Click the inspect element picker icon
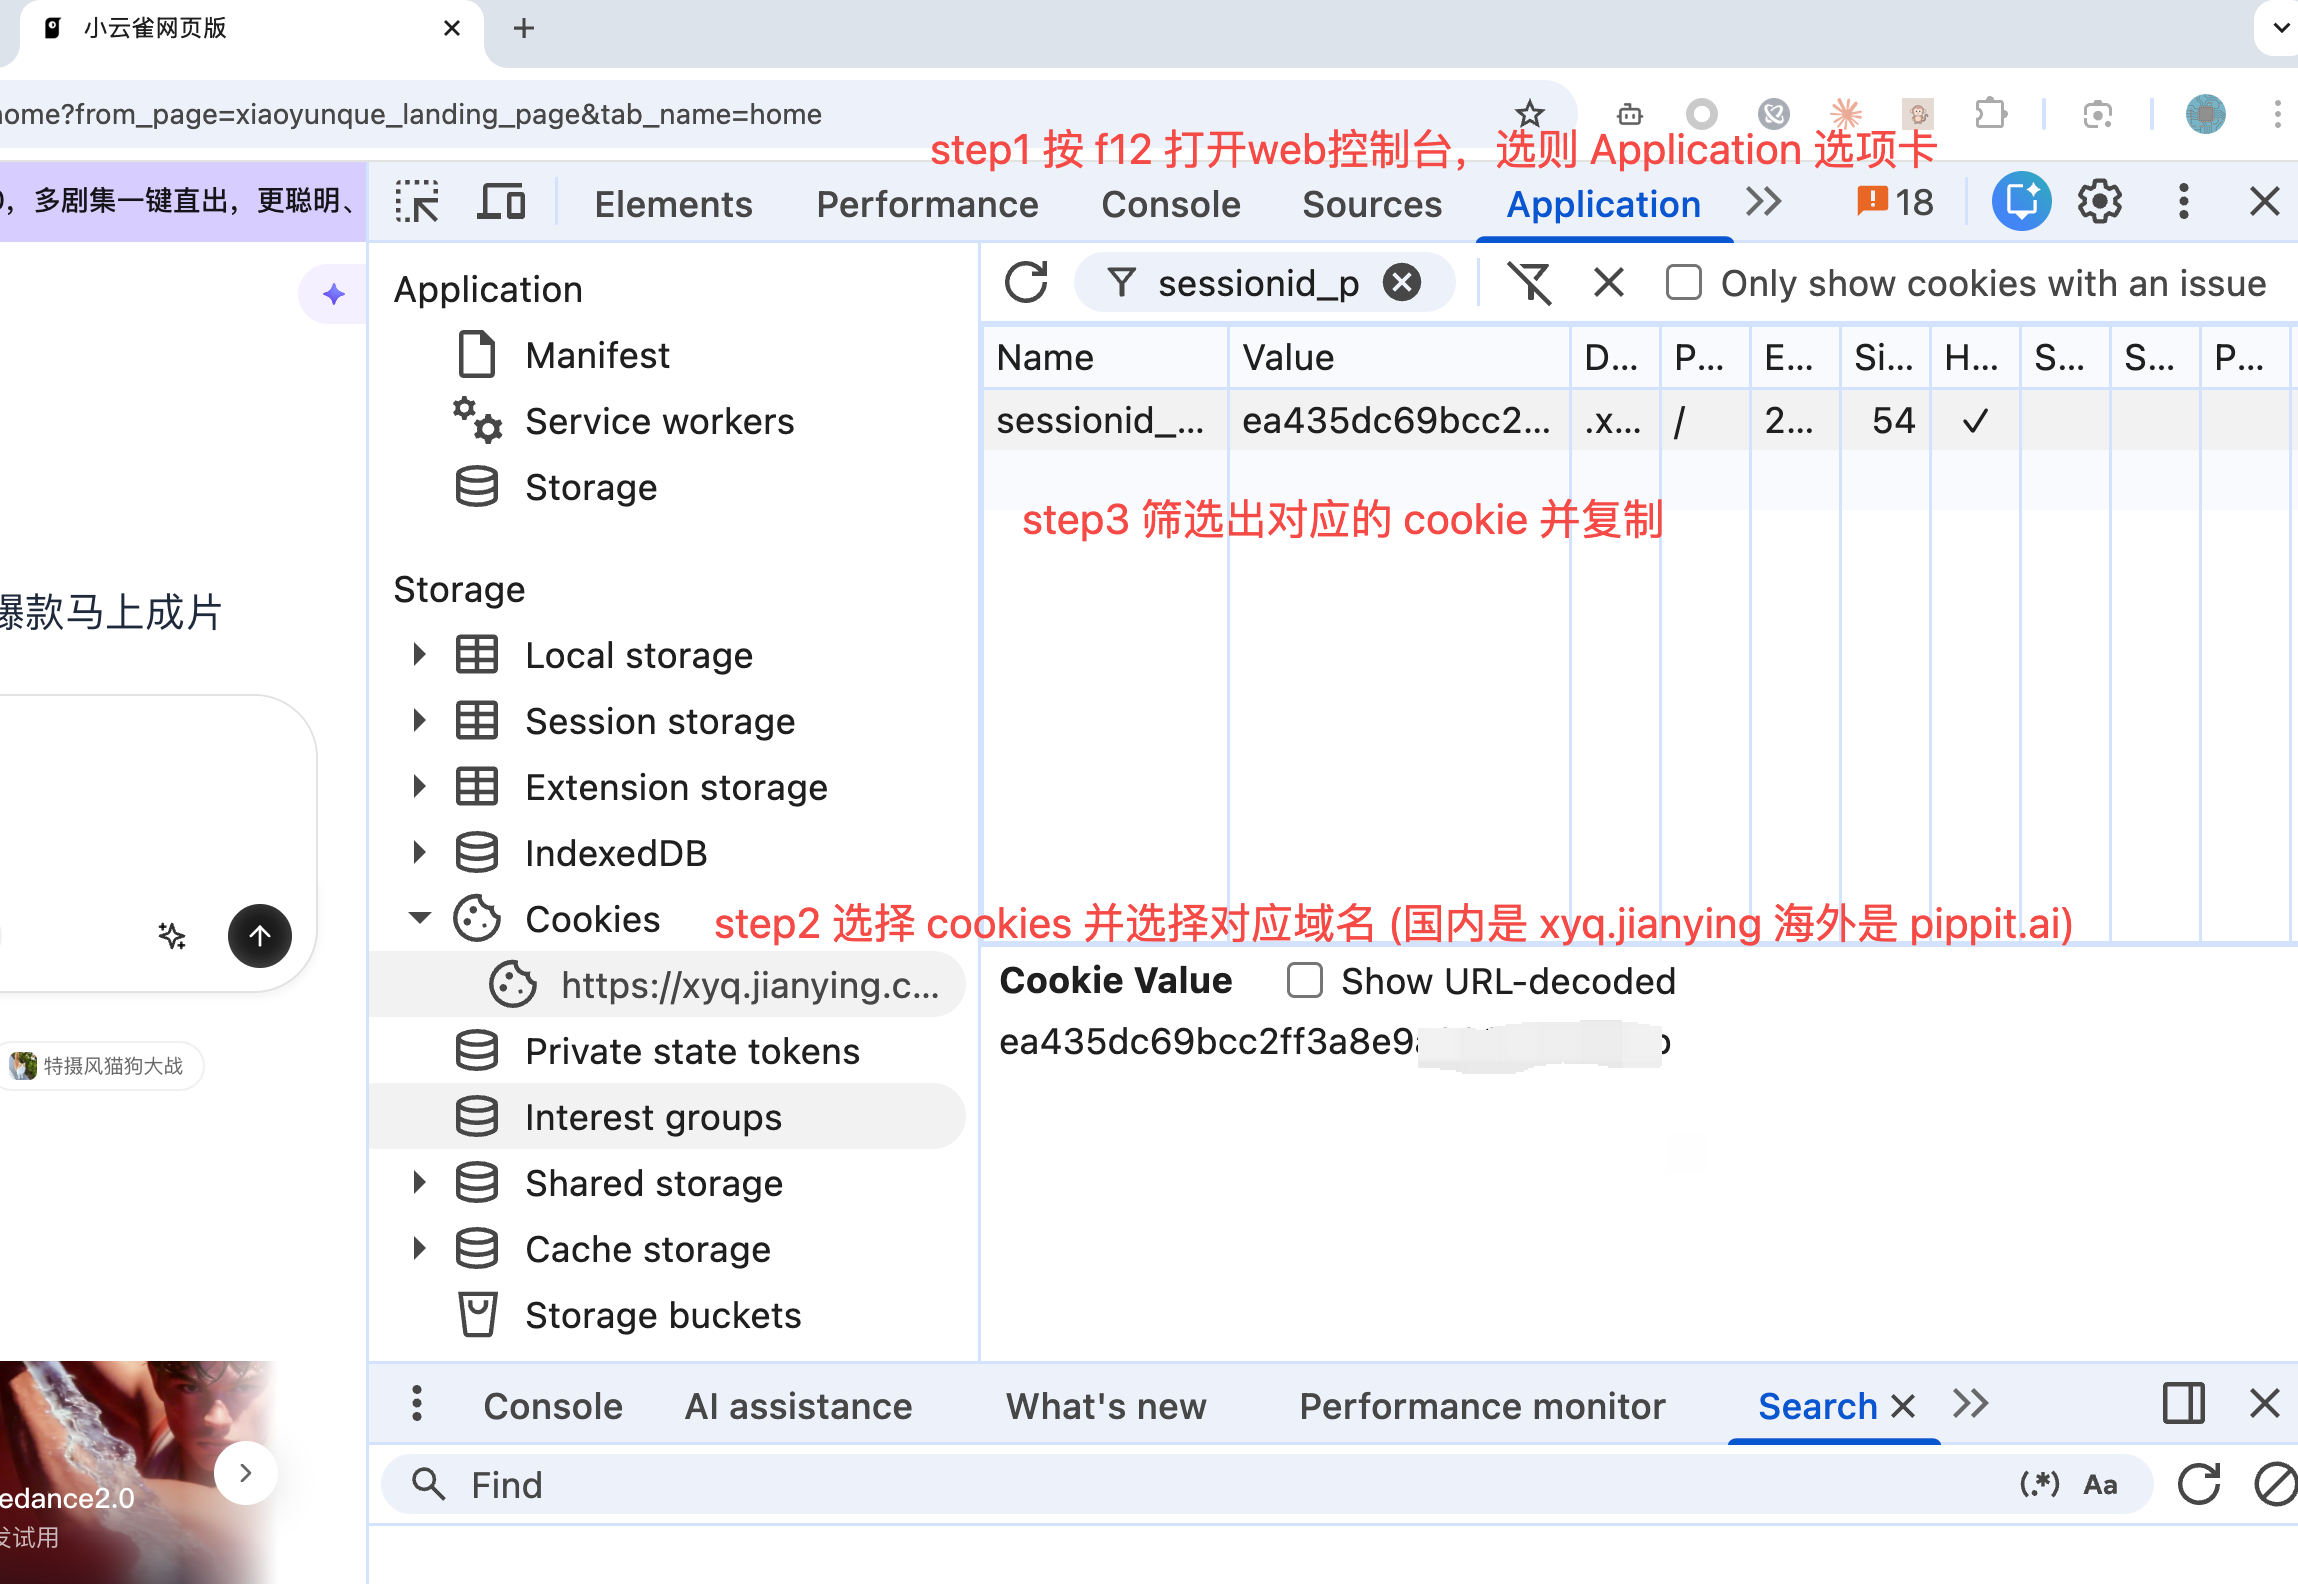 pos(417,203)
